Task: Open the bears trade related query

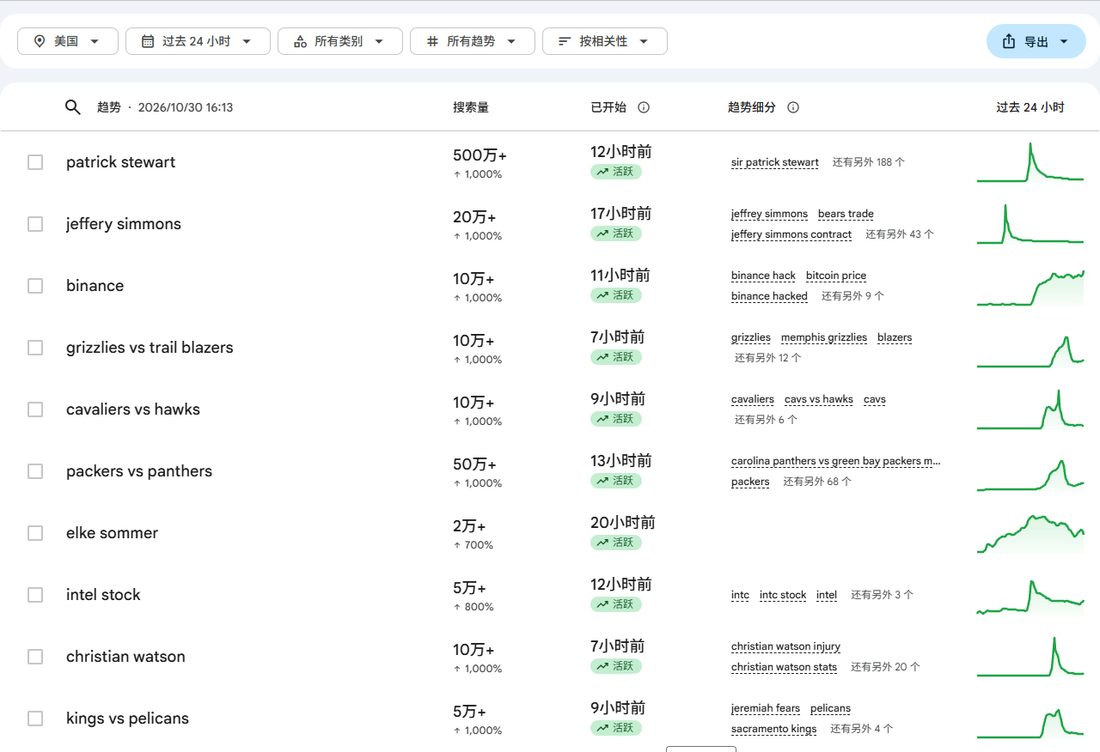Action: coord(845,214)
